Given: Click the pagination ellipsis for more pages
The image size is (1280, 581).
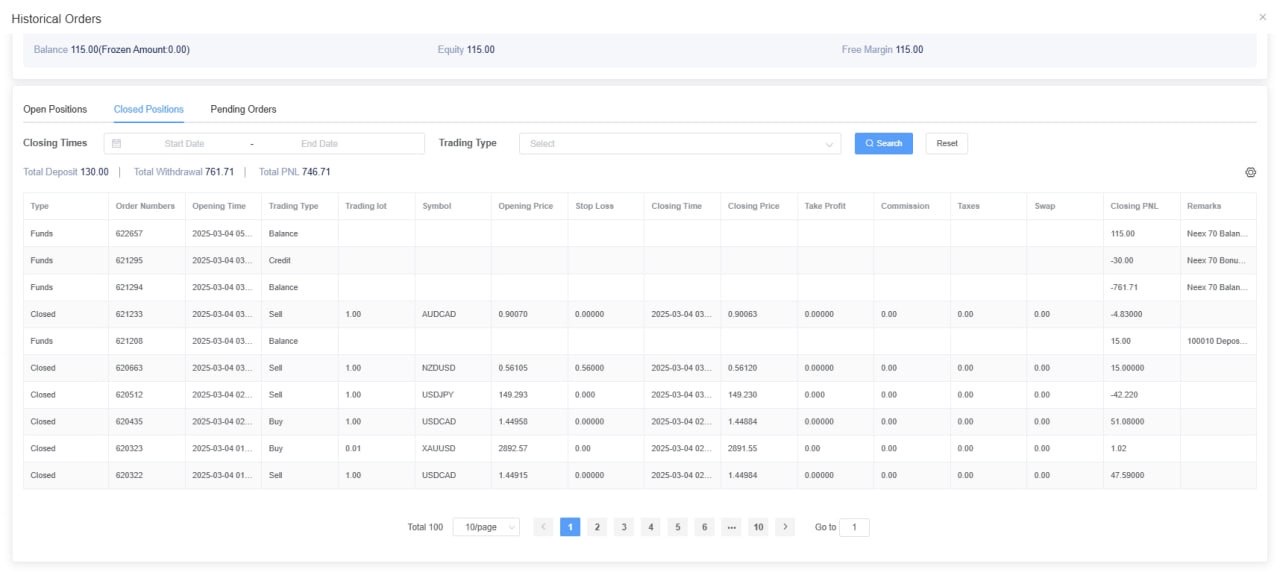Looking at the screenshot, I should click(x=731, y=527).
